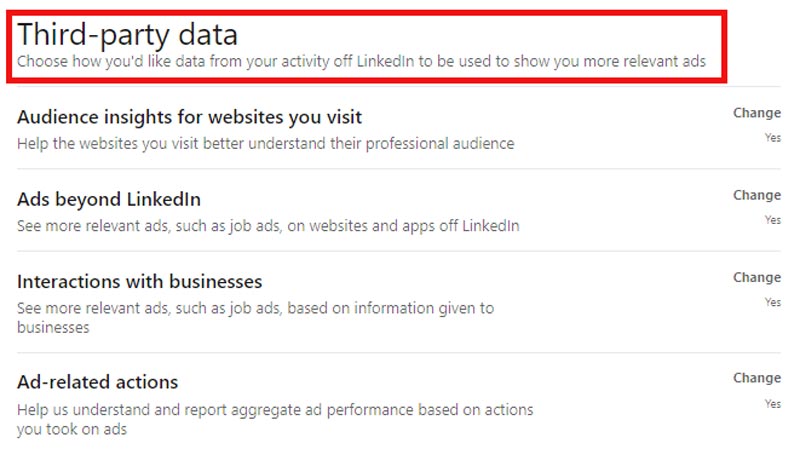Toggle the Yes value for Audience insights
The height and width of the screenshot is (449, 800).
tap(772, 138)
